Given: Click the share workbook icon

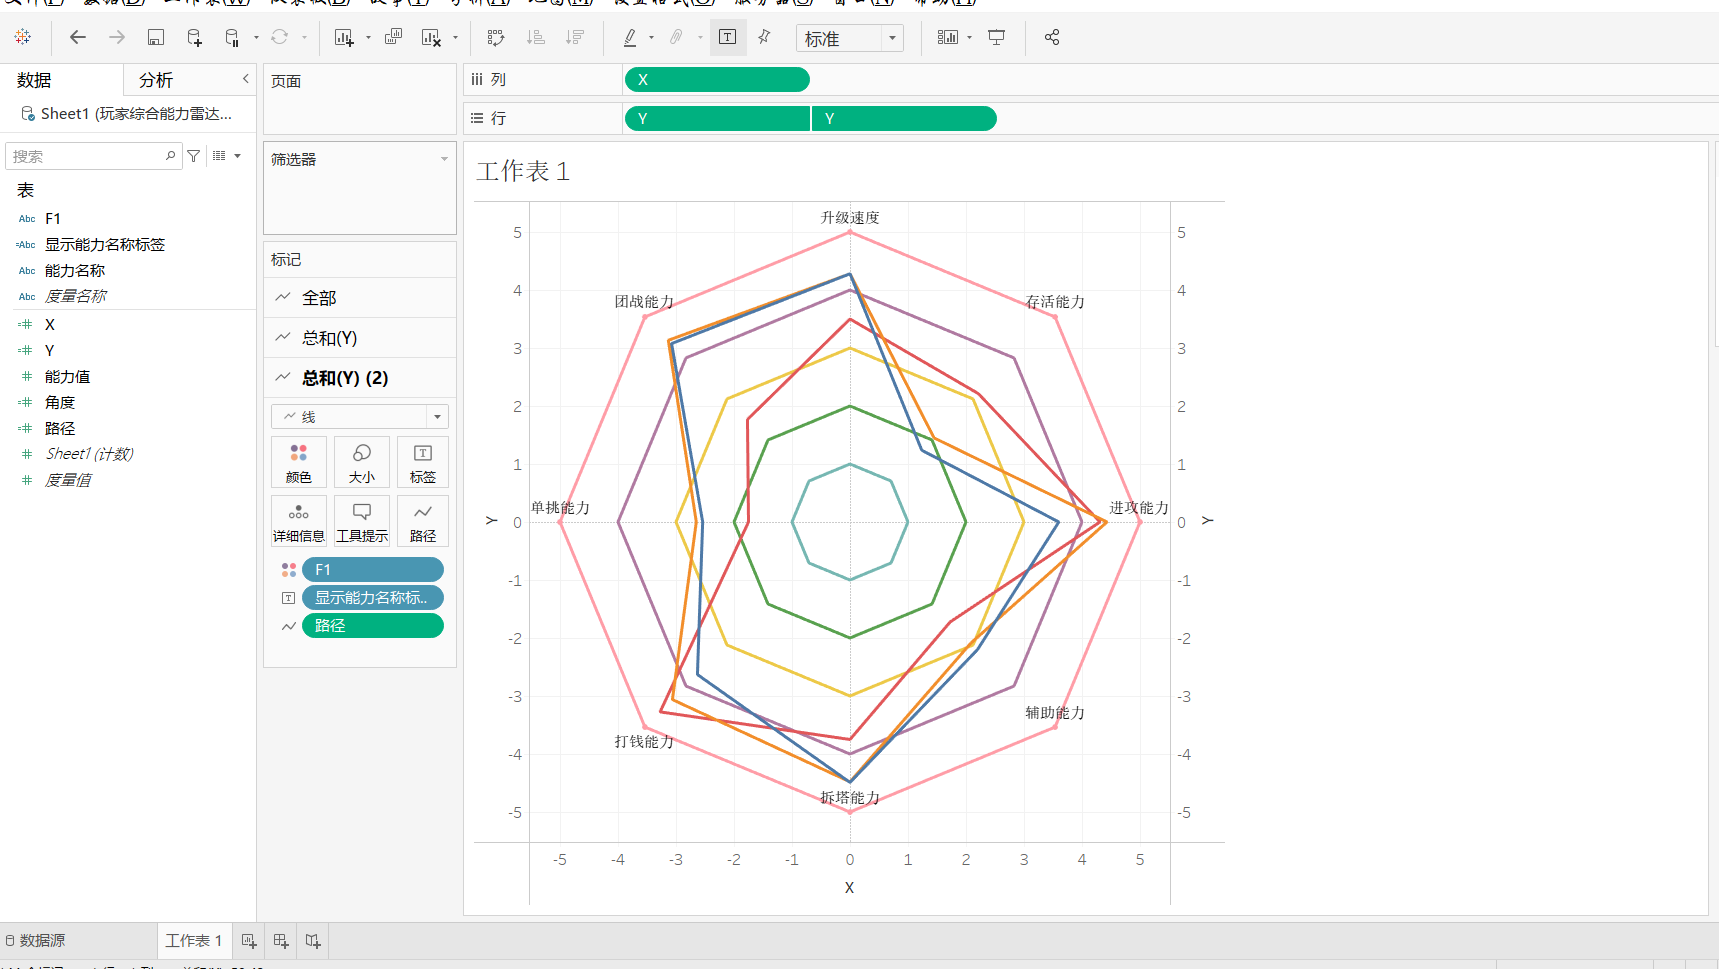Looking at the screenshot, I should 1052,37.
